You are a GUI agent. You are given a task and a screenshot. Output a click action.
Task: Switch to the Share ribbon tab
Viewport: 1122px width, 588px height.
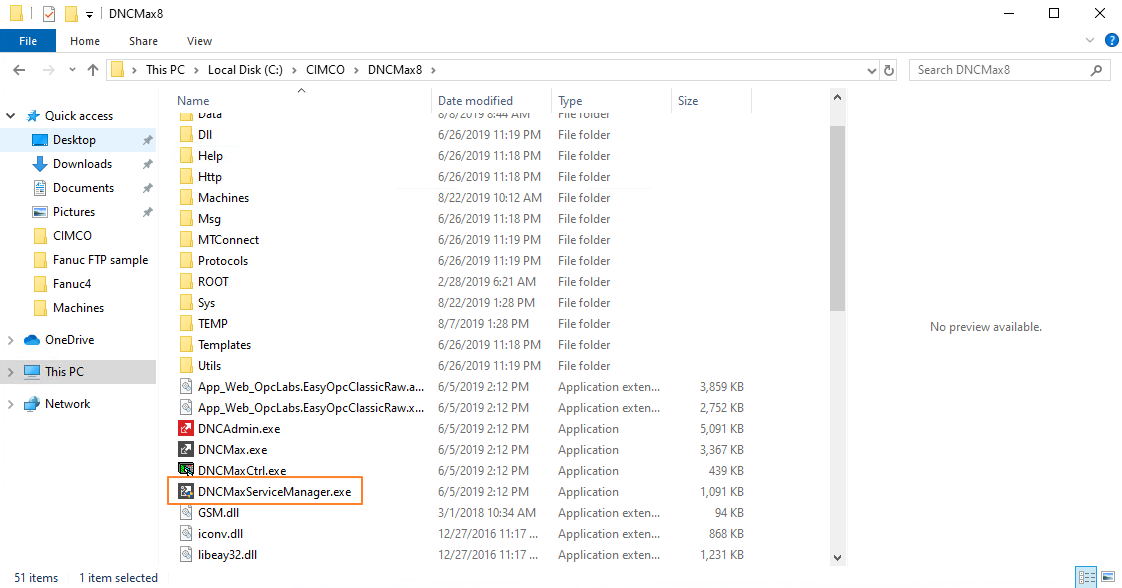143,41
